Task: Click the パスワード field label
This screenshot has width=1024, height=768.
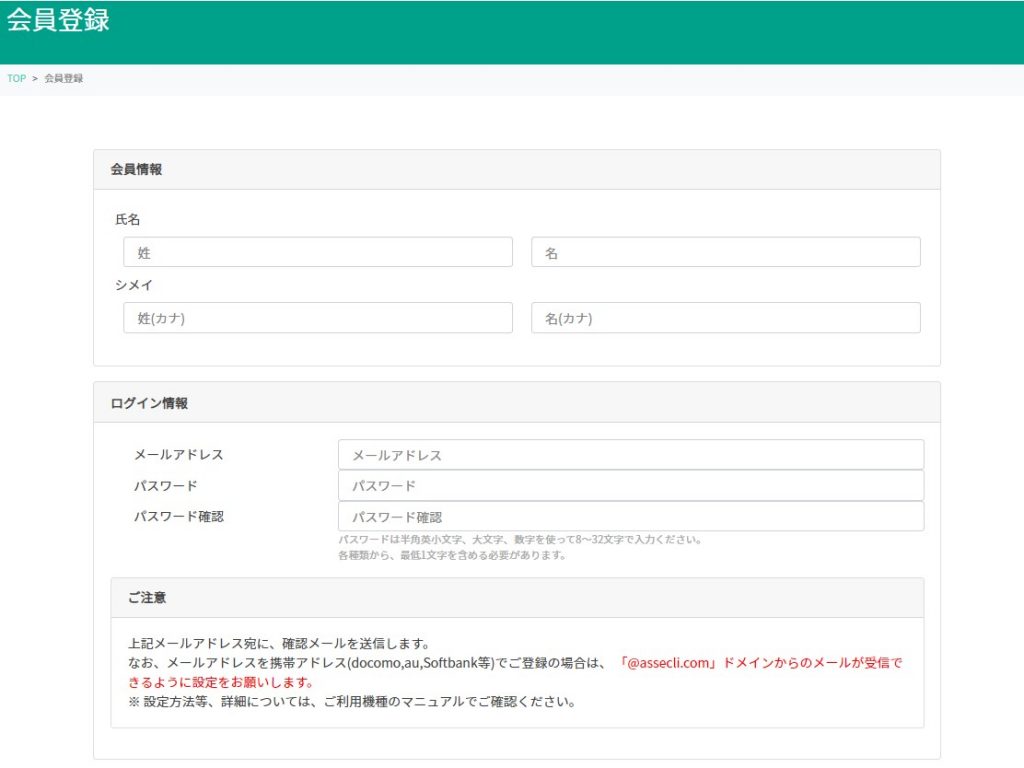Action: coord(165,485)
